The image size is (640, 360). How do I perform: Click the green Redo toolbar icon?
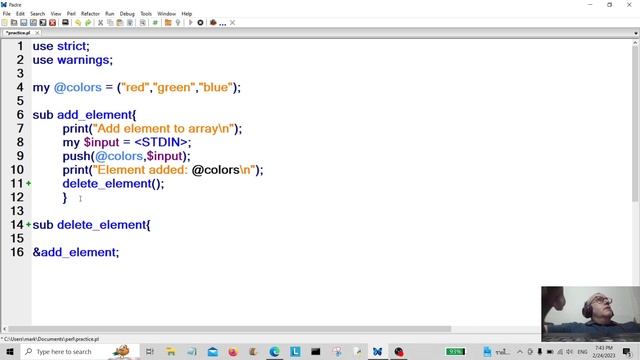click(87, 23)
